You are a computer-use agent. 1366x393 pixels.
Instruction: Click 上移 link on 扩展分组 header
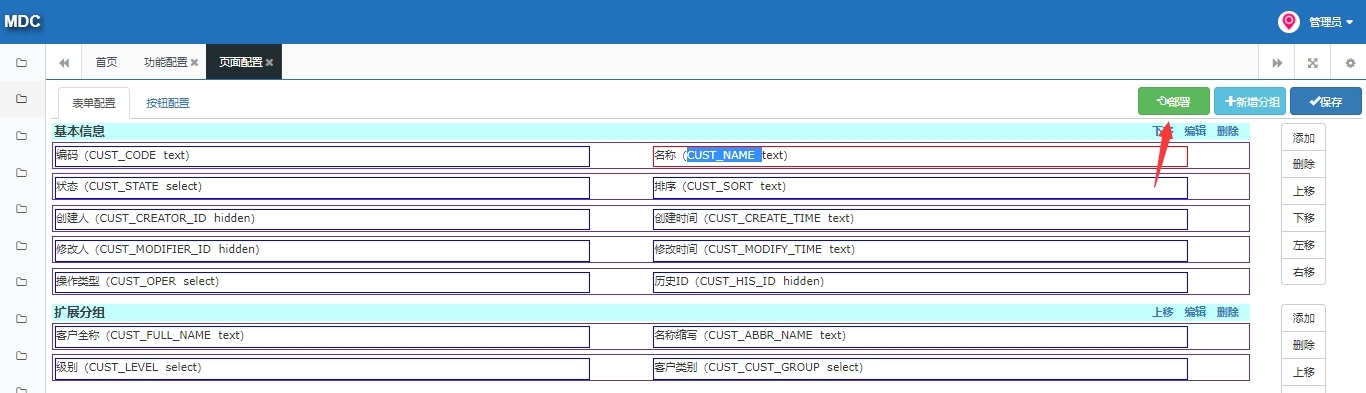1162,312
